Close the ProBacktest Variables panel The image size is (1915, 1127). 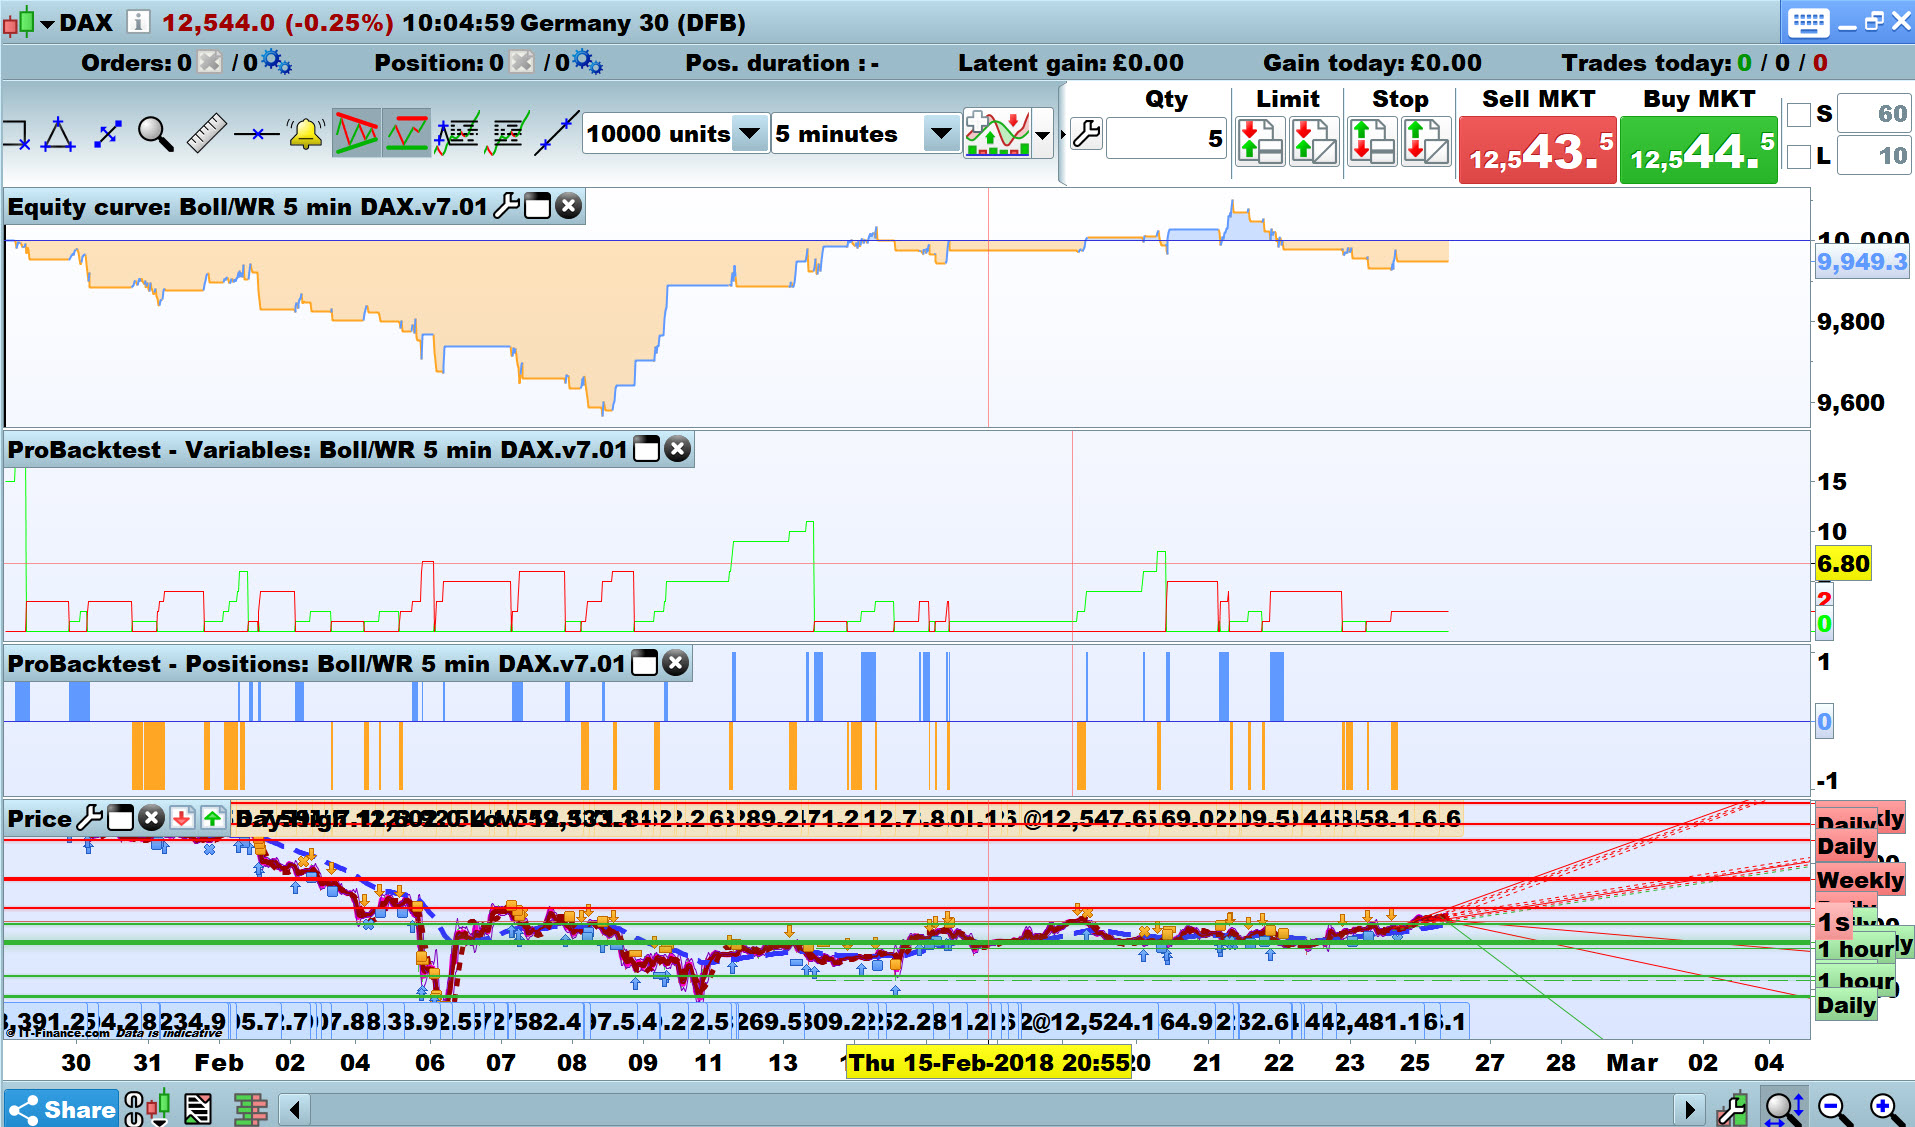pyautogui.click(x=677, y=449)
